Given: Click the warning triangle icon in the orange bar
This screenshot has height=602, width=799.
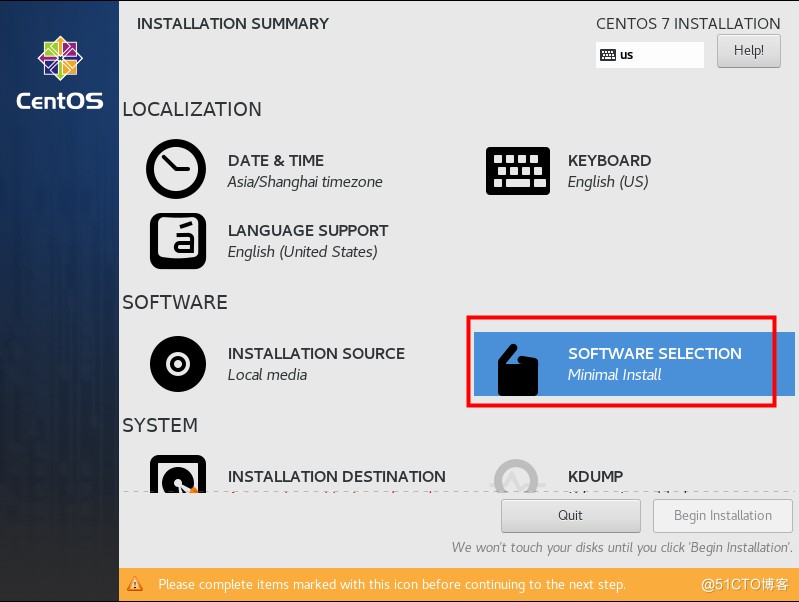Looking at the screenshot, I should (x=135, y=584).
